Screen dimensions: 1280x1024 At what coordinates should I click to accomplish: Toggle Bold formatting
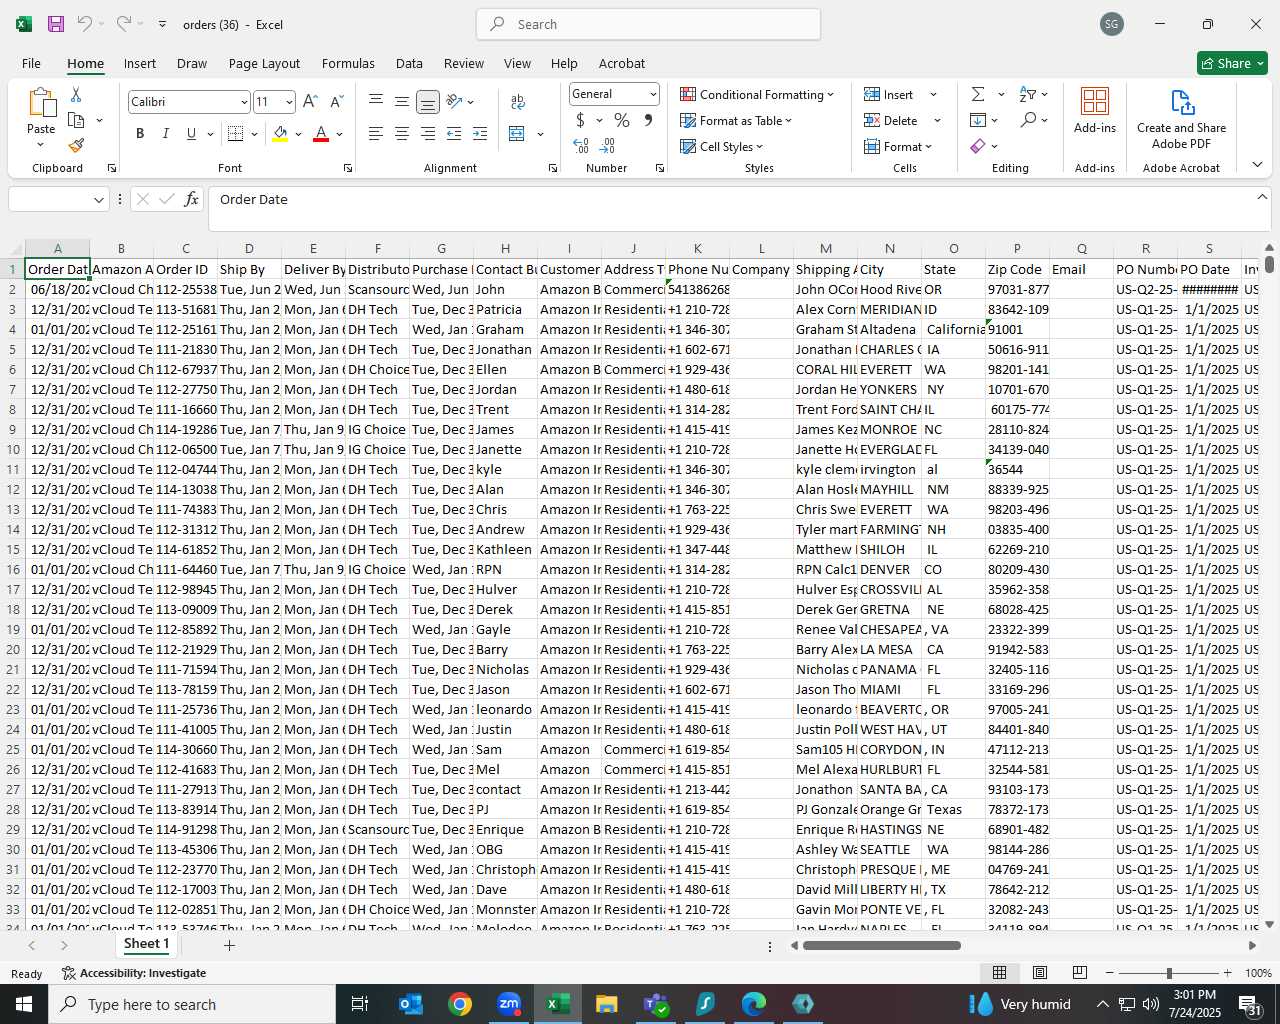(140, 133)
